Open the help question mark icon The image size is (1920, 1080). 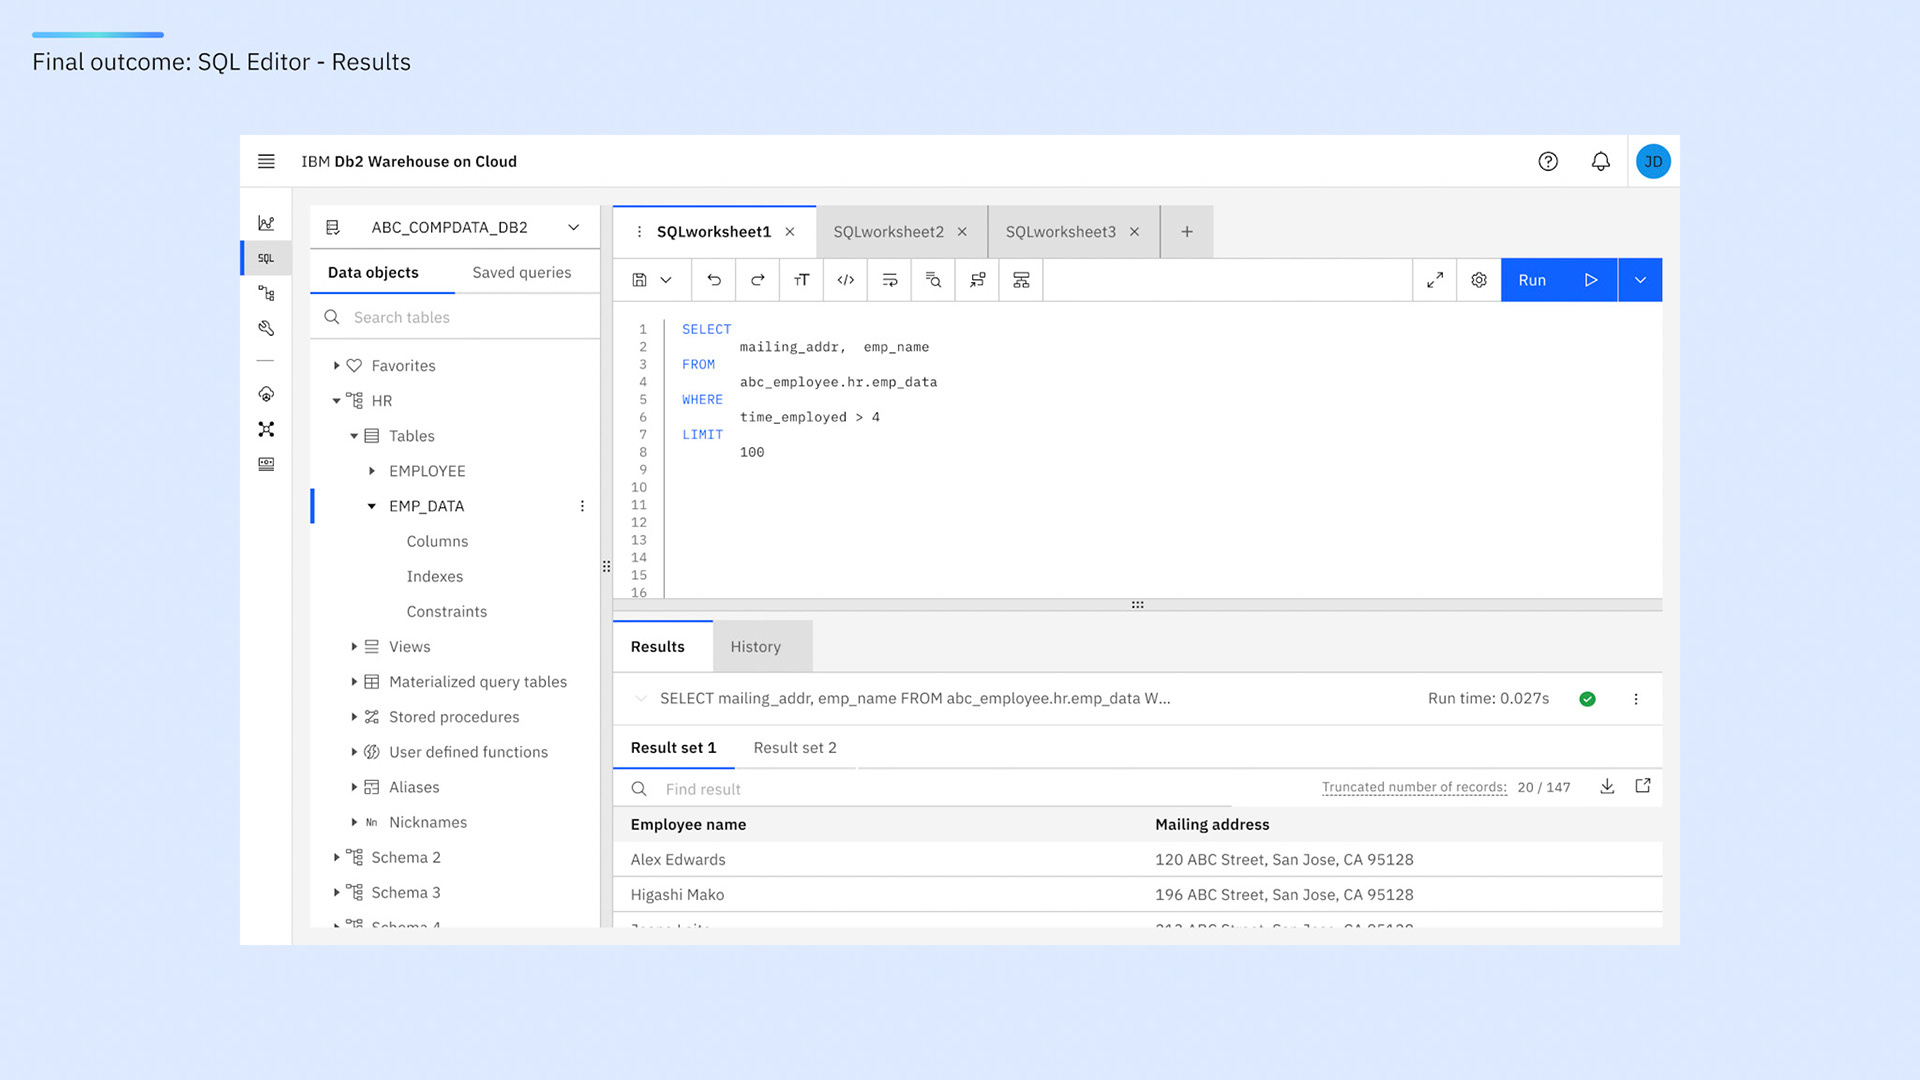pyautogui.click(x=1548, y=162)
